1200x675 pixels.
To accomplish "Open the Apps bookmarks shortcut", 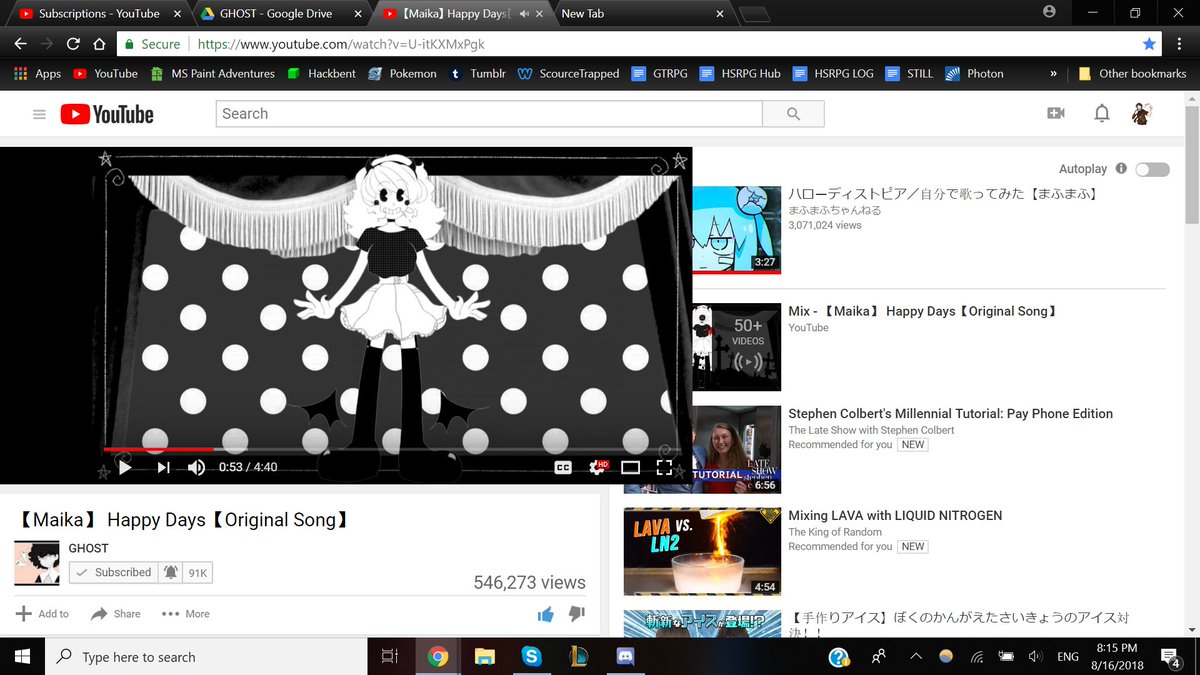I will pos(37,73).
